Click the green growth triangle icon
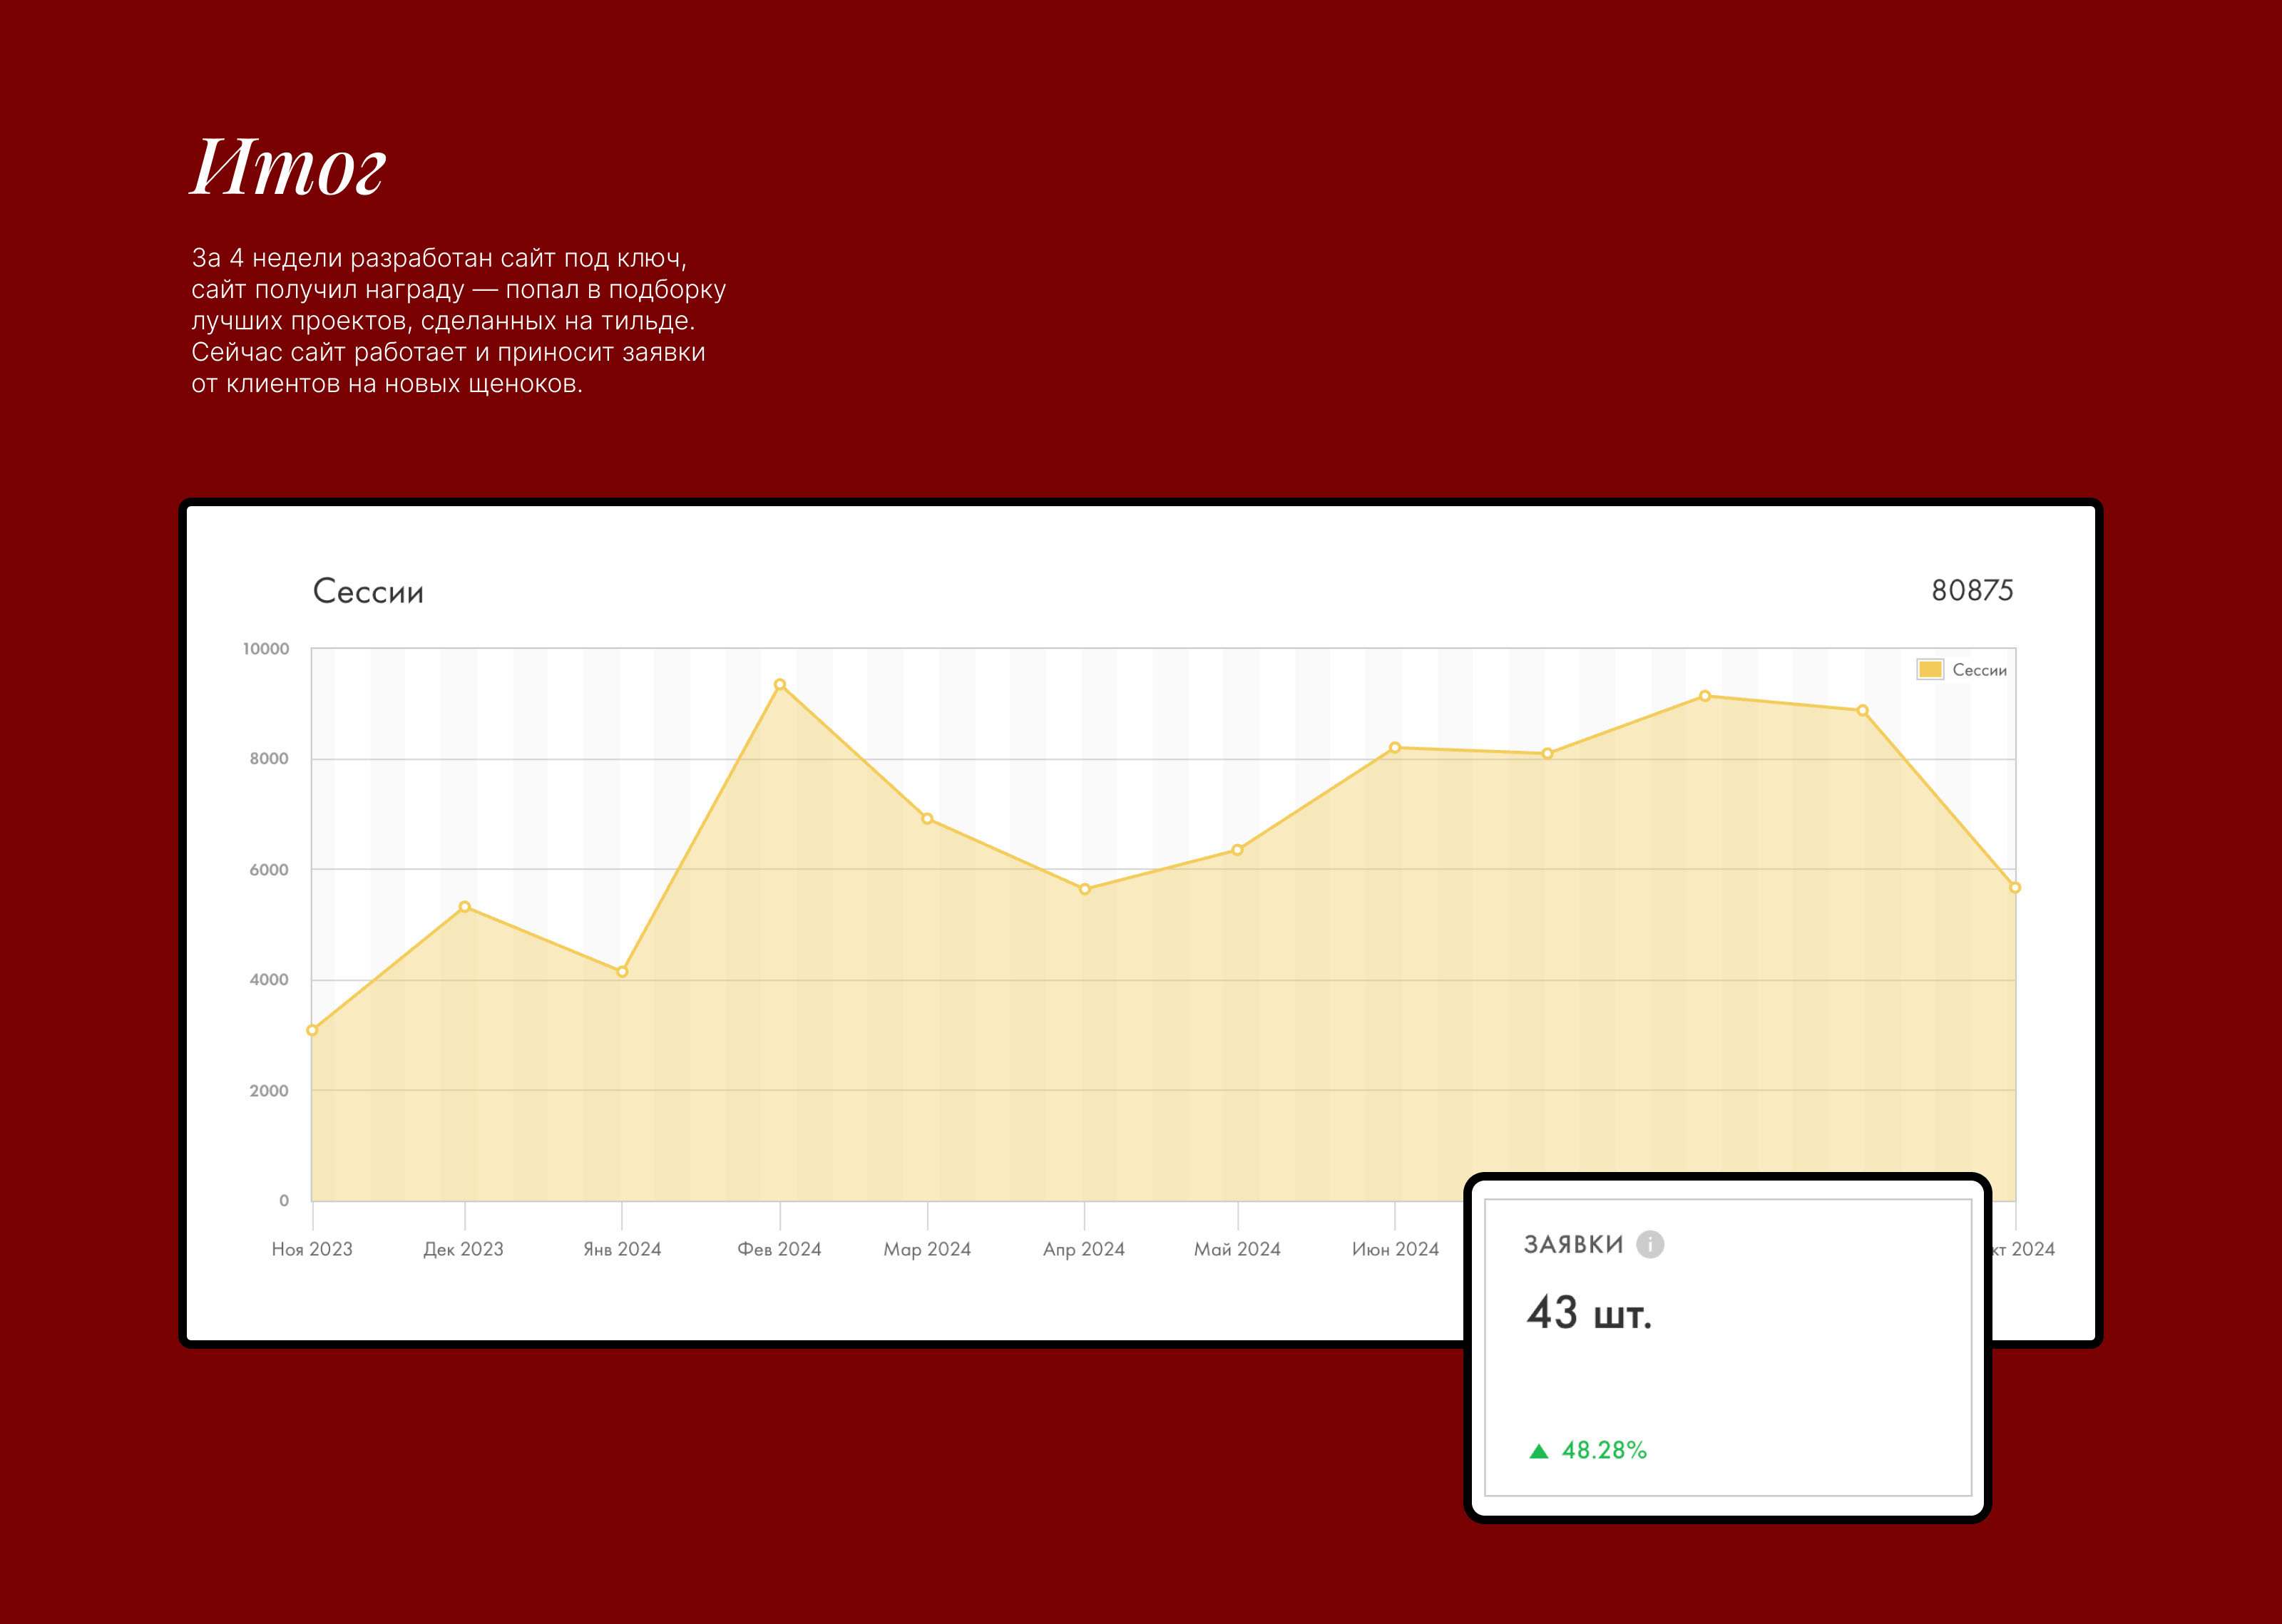Image resolution: width=2282 pixels, height=1624 pixels. 1538,1451
